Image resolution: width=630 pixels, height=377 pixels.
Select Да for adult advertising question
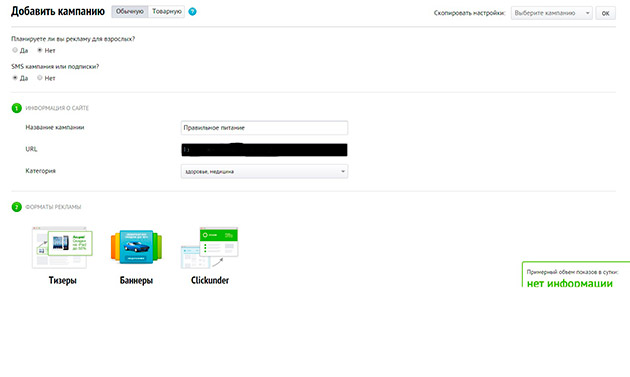15,50
